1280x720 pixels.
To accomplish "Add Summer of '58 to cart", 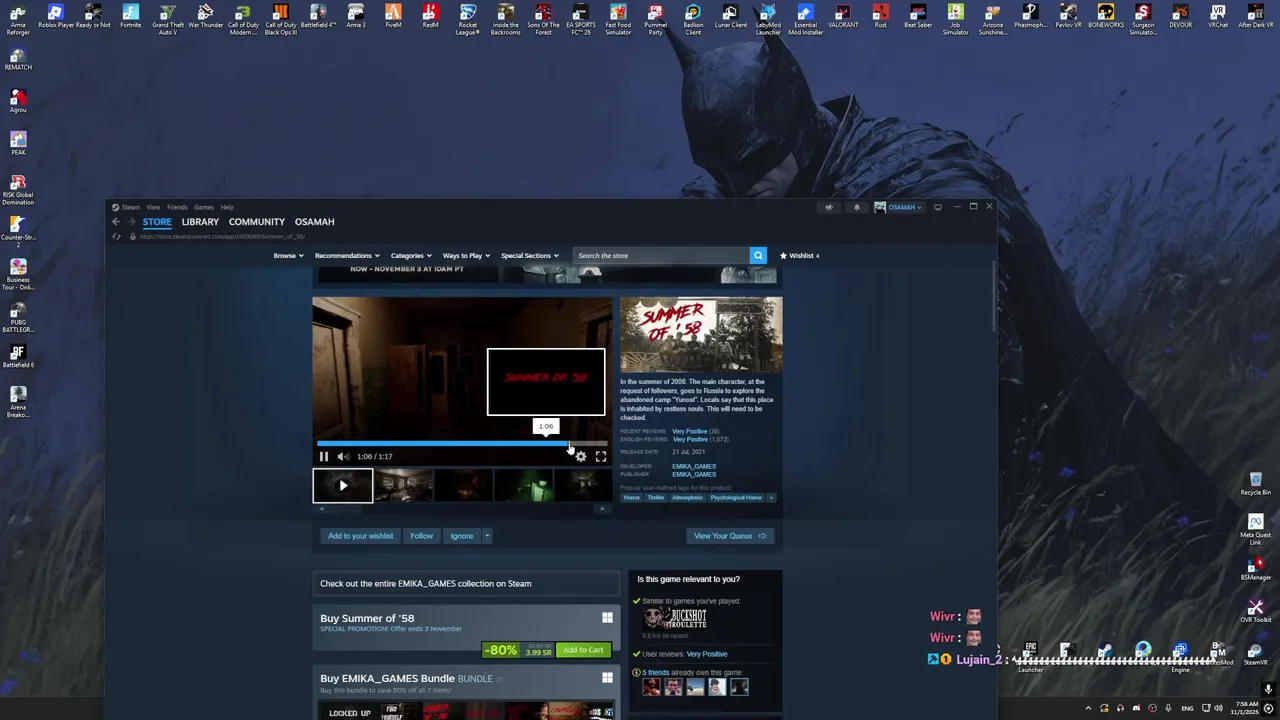I will [x=583, y=650].
